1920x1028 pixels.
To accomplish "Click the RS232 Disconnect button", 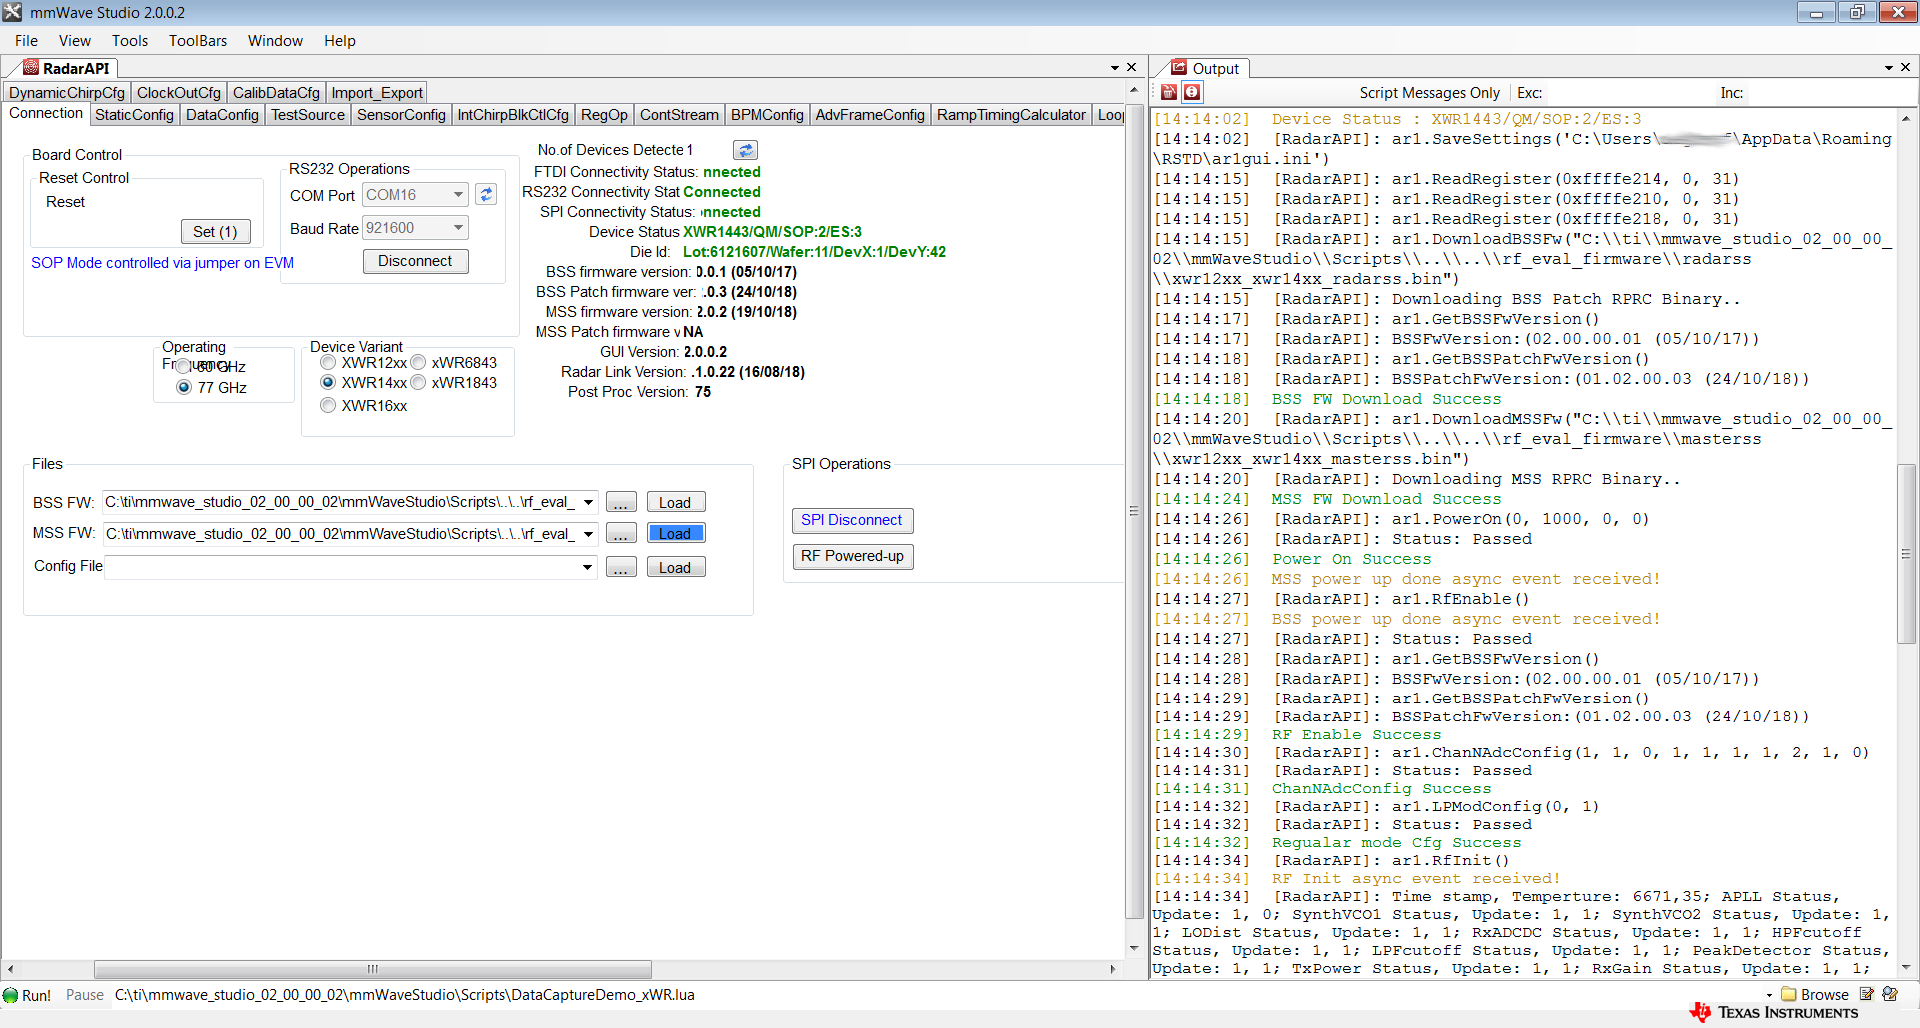I will coord(415,261).
